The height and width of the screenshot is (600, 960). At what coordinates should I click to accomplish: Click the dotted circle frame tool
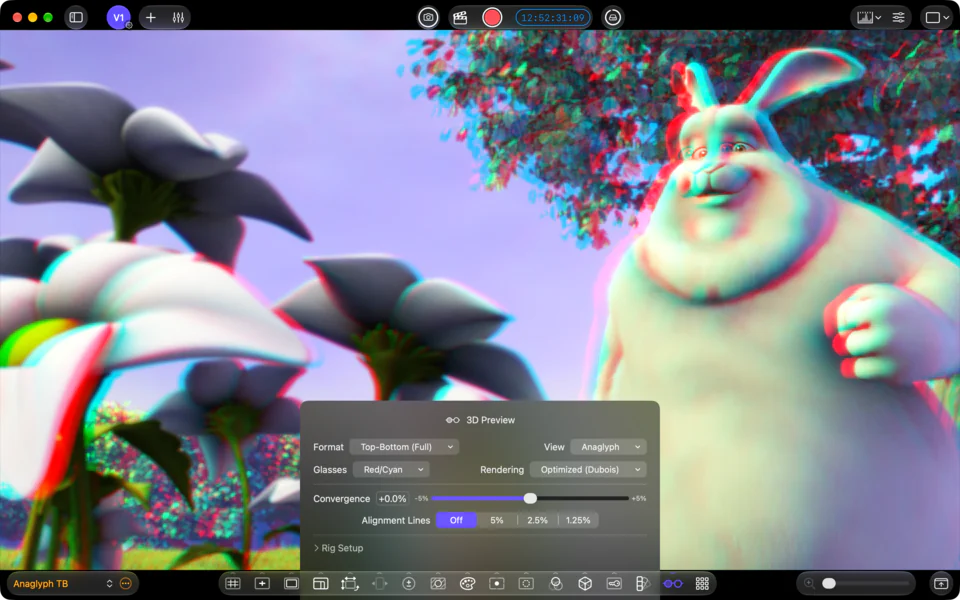(526, 583)
